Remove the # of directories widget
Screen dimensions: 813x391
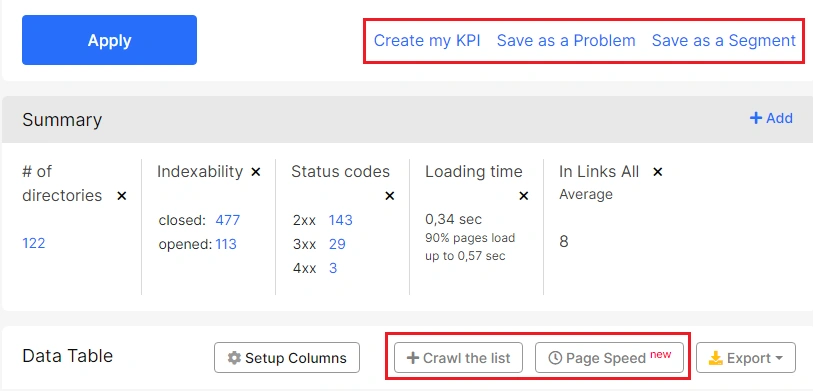121,196
